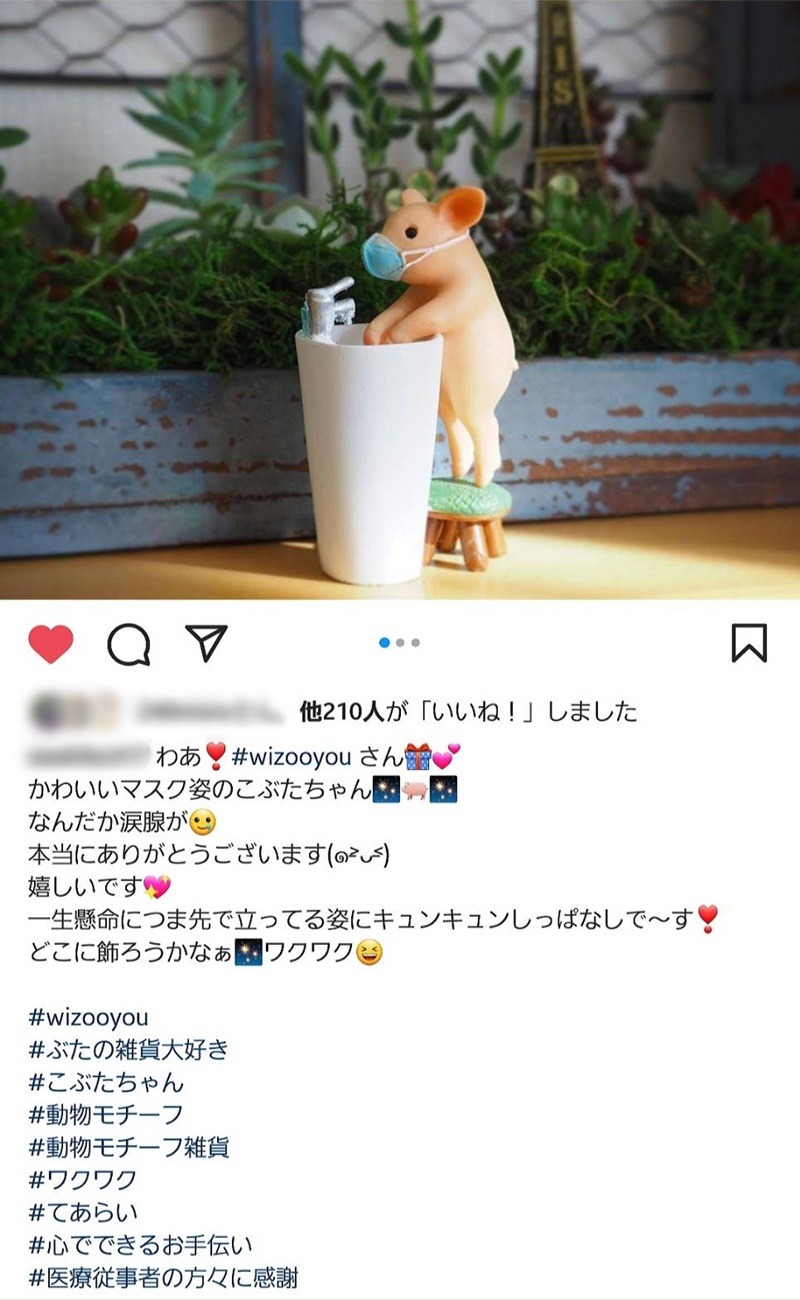Open hashtag #動物モチーフ
This screenshot has width=800, height=1300.
106,1114
